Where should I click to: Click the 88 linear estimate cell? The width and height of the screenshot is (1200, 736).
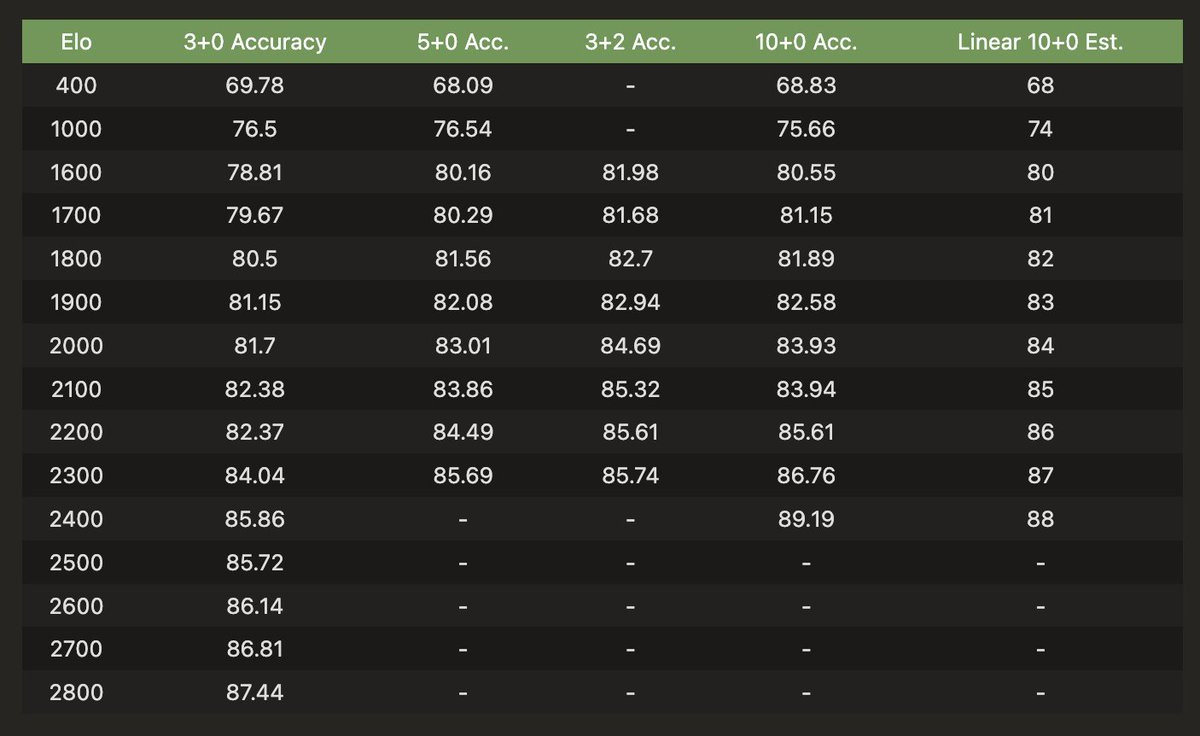pos(1040,519)
